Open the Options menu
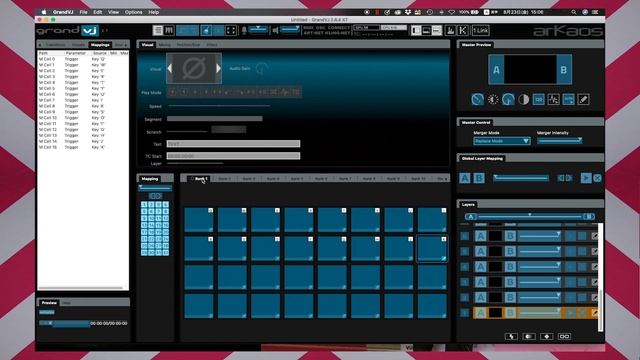Viewport: 640px width, 360px height. (x=133, y=12)
